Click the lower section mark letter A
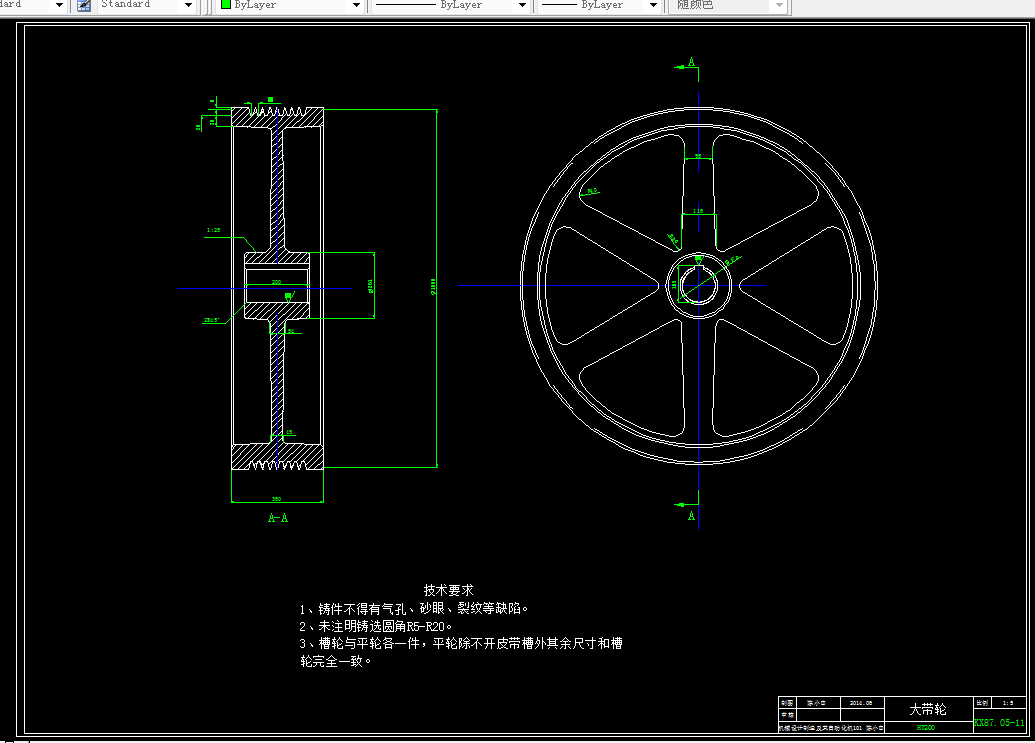 click(x=692, y=516)
